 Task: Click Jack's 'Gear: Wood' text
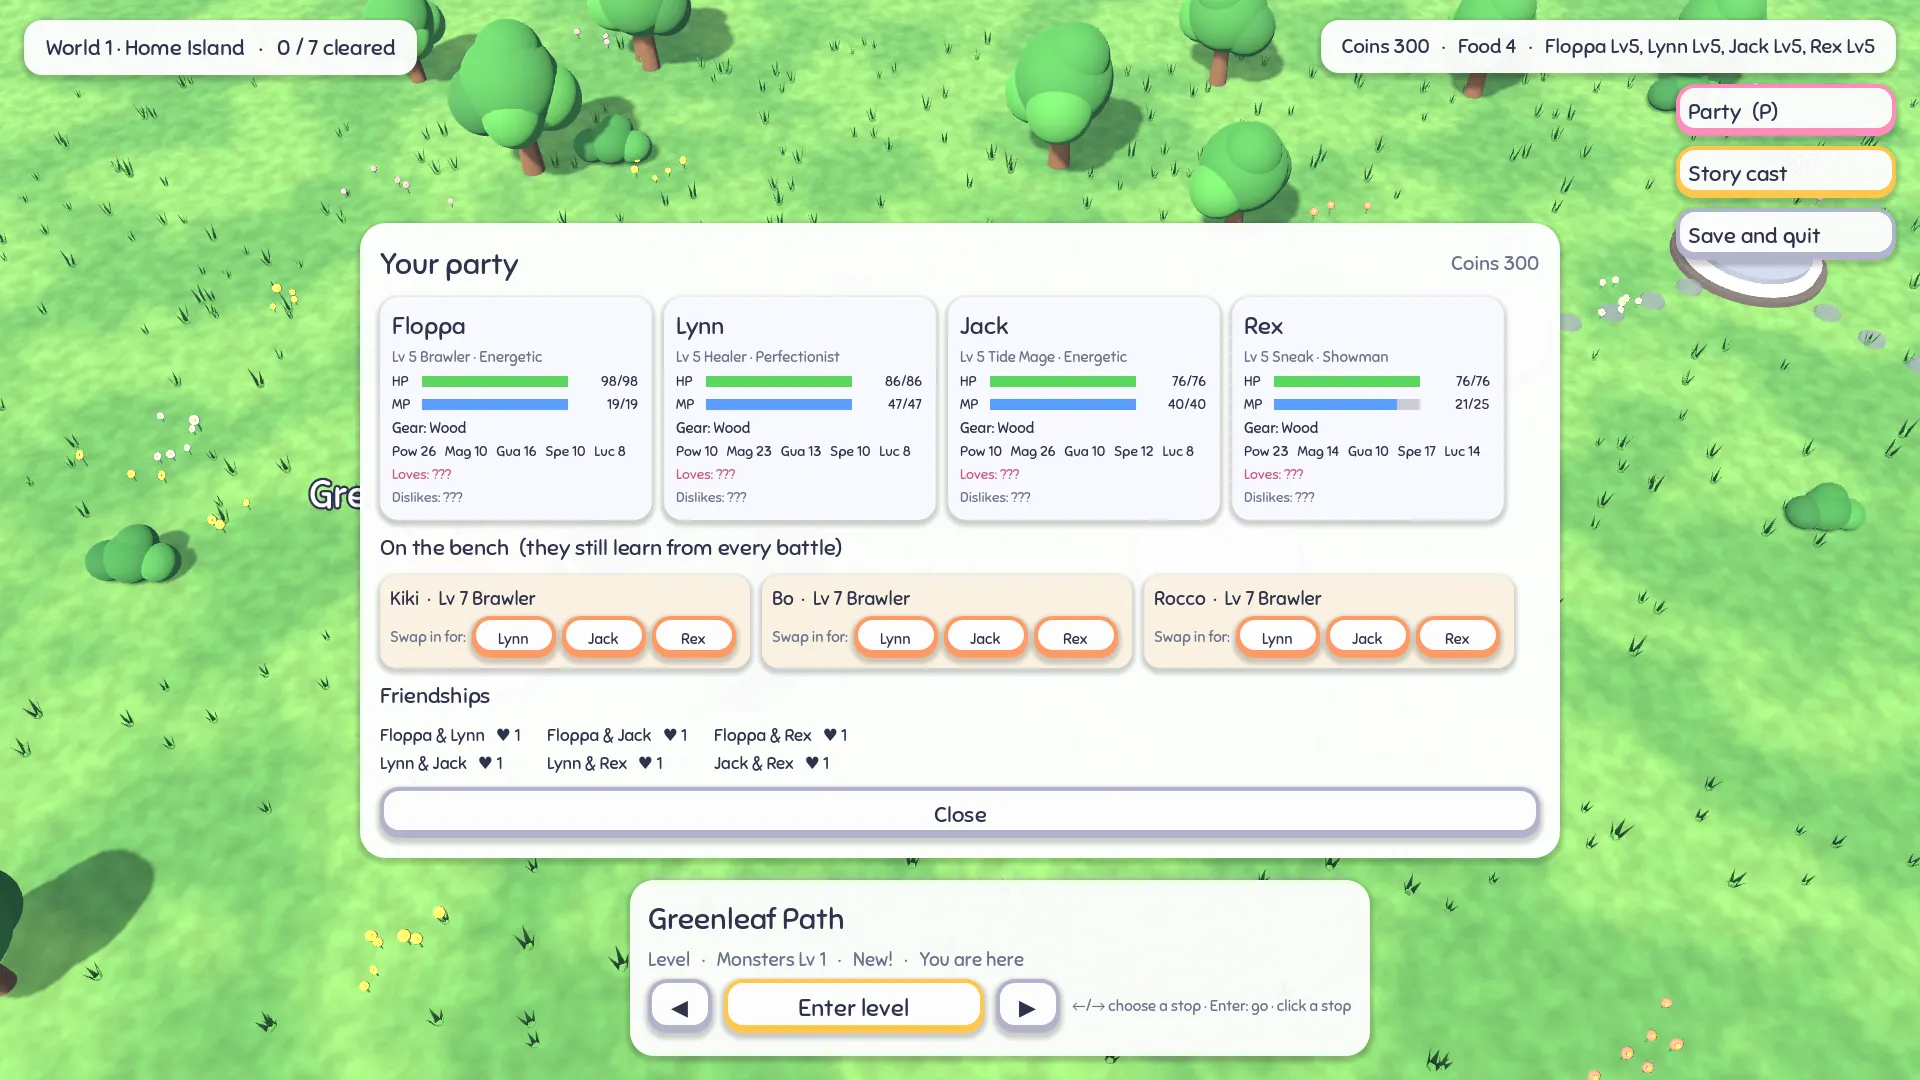[997, 428]
